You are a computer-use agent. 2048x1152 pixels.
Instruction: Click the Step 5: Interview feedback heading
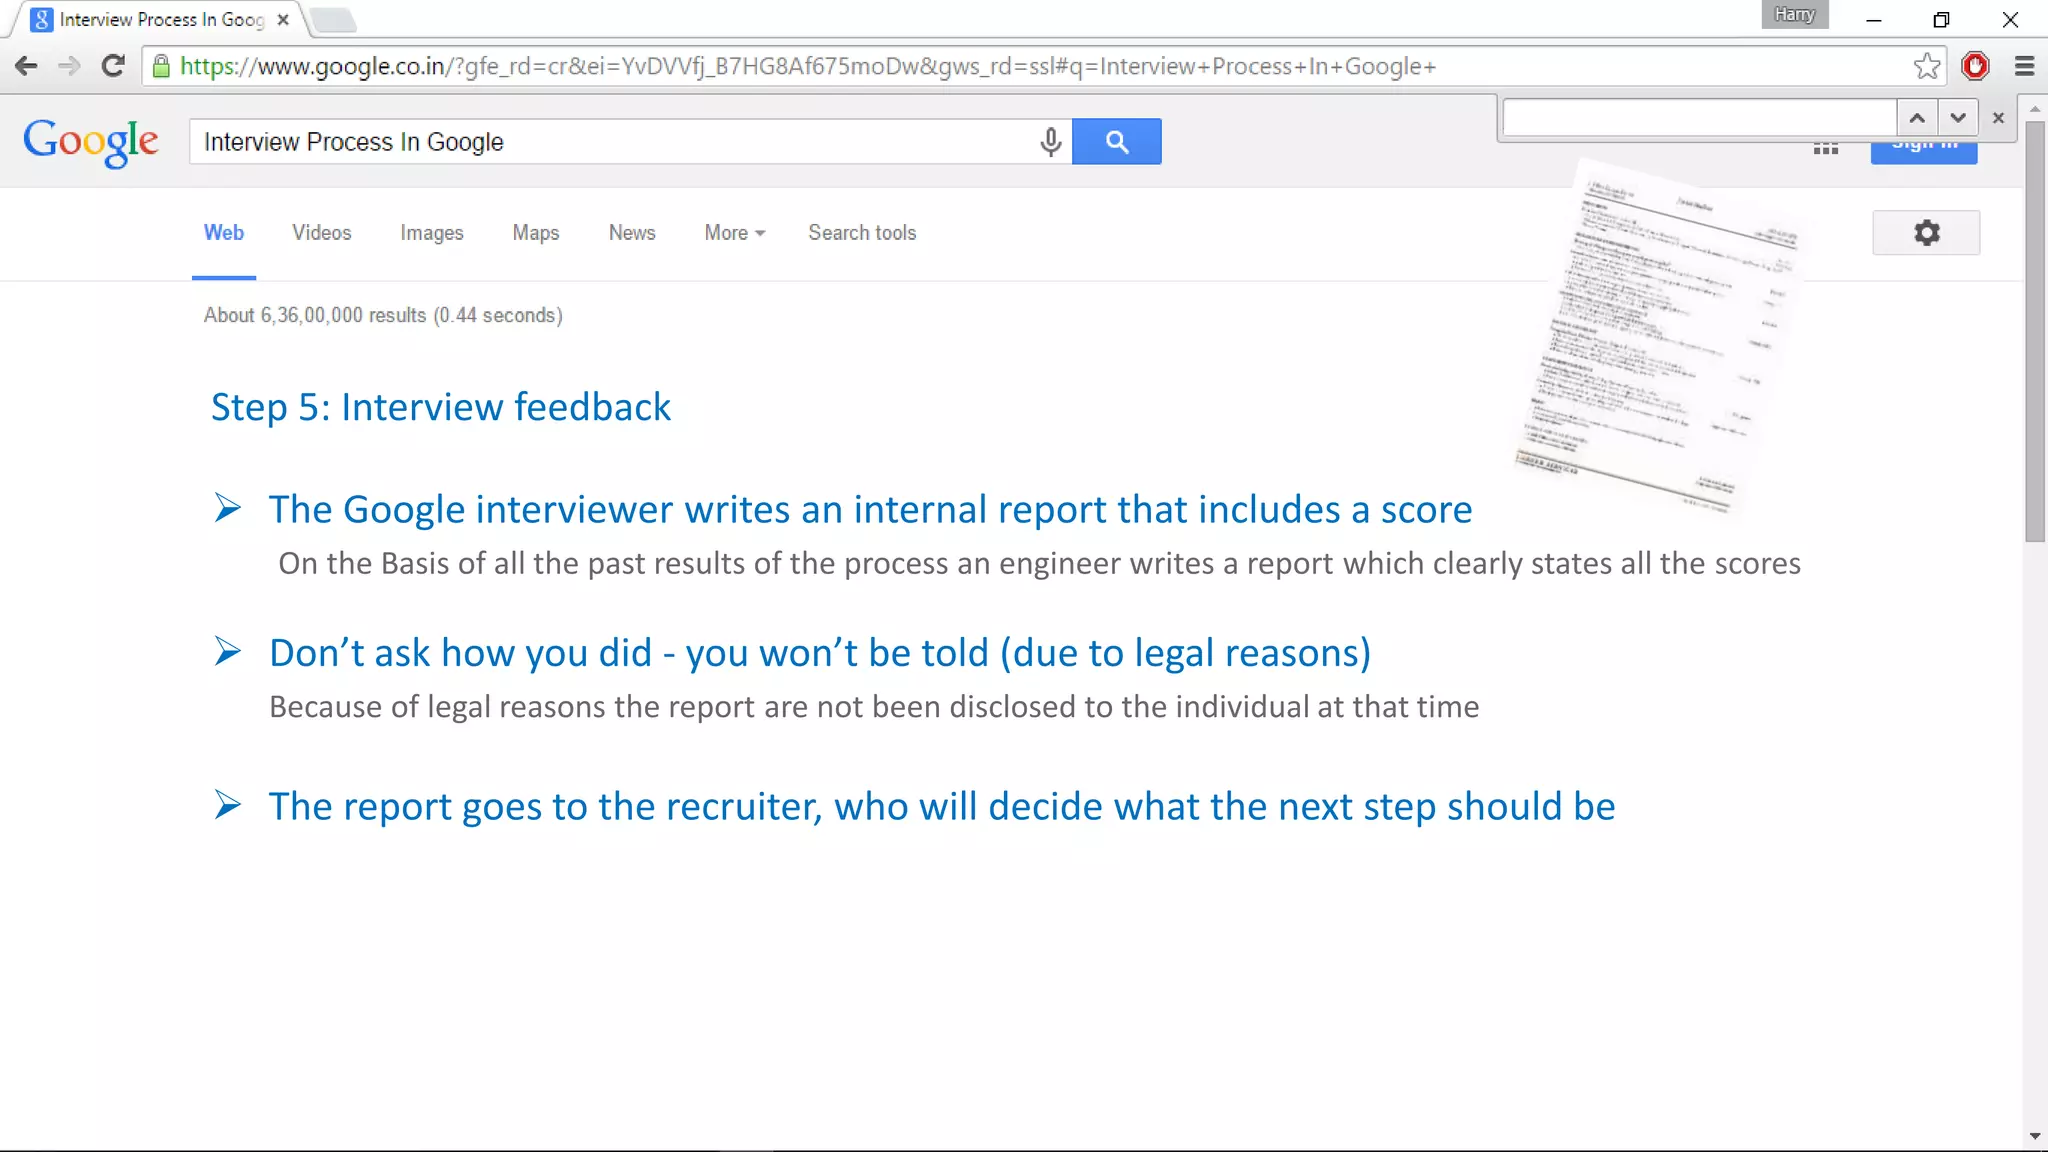441,407
